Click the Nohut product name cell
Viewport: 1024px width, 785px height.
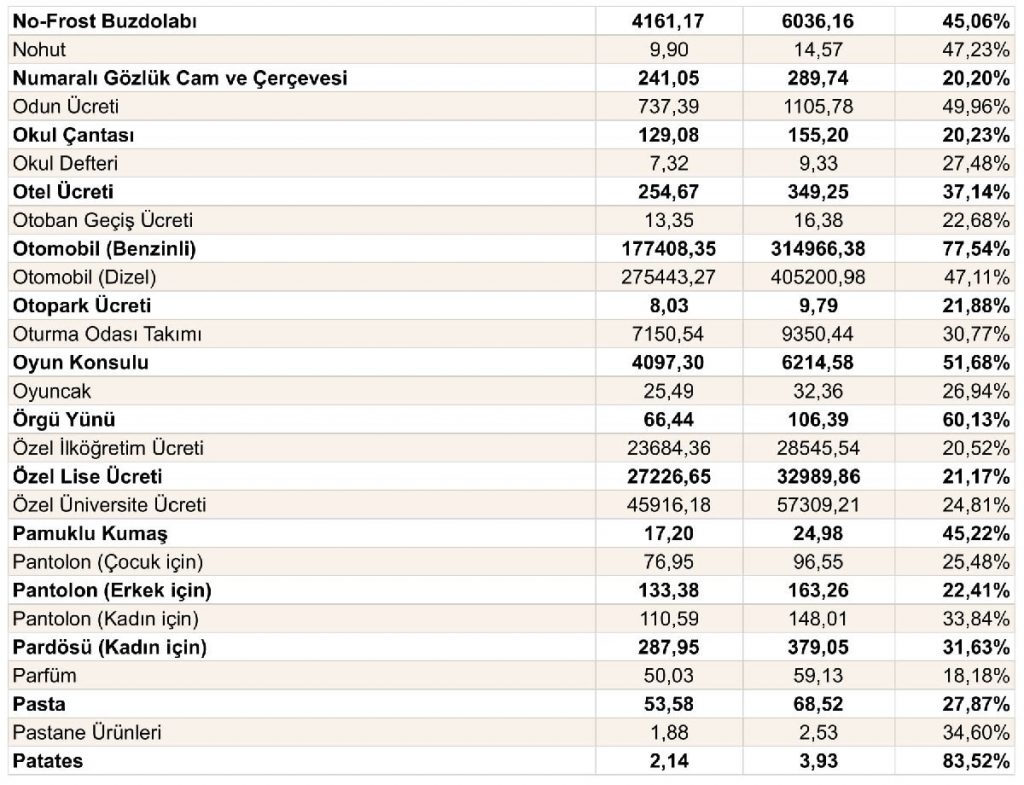click(39, 50)
